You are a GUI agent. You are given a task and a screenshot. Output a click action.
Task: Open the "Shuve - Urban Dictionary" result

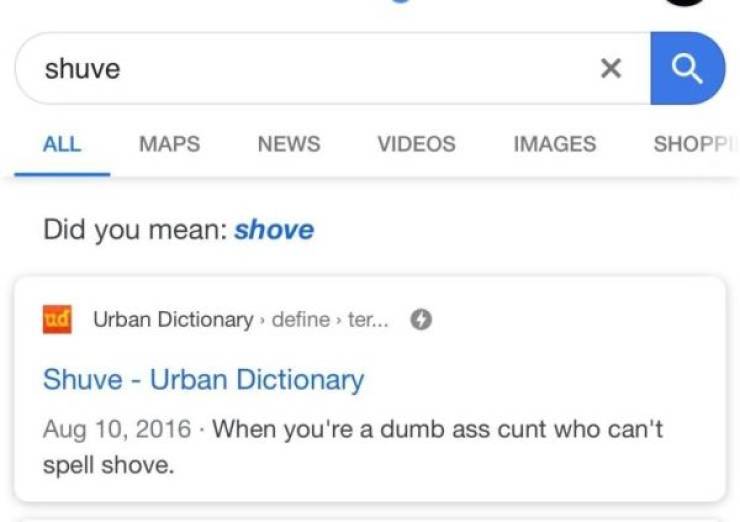(x=203, y=380)
